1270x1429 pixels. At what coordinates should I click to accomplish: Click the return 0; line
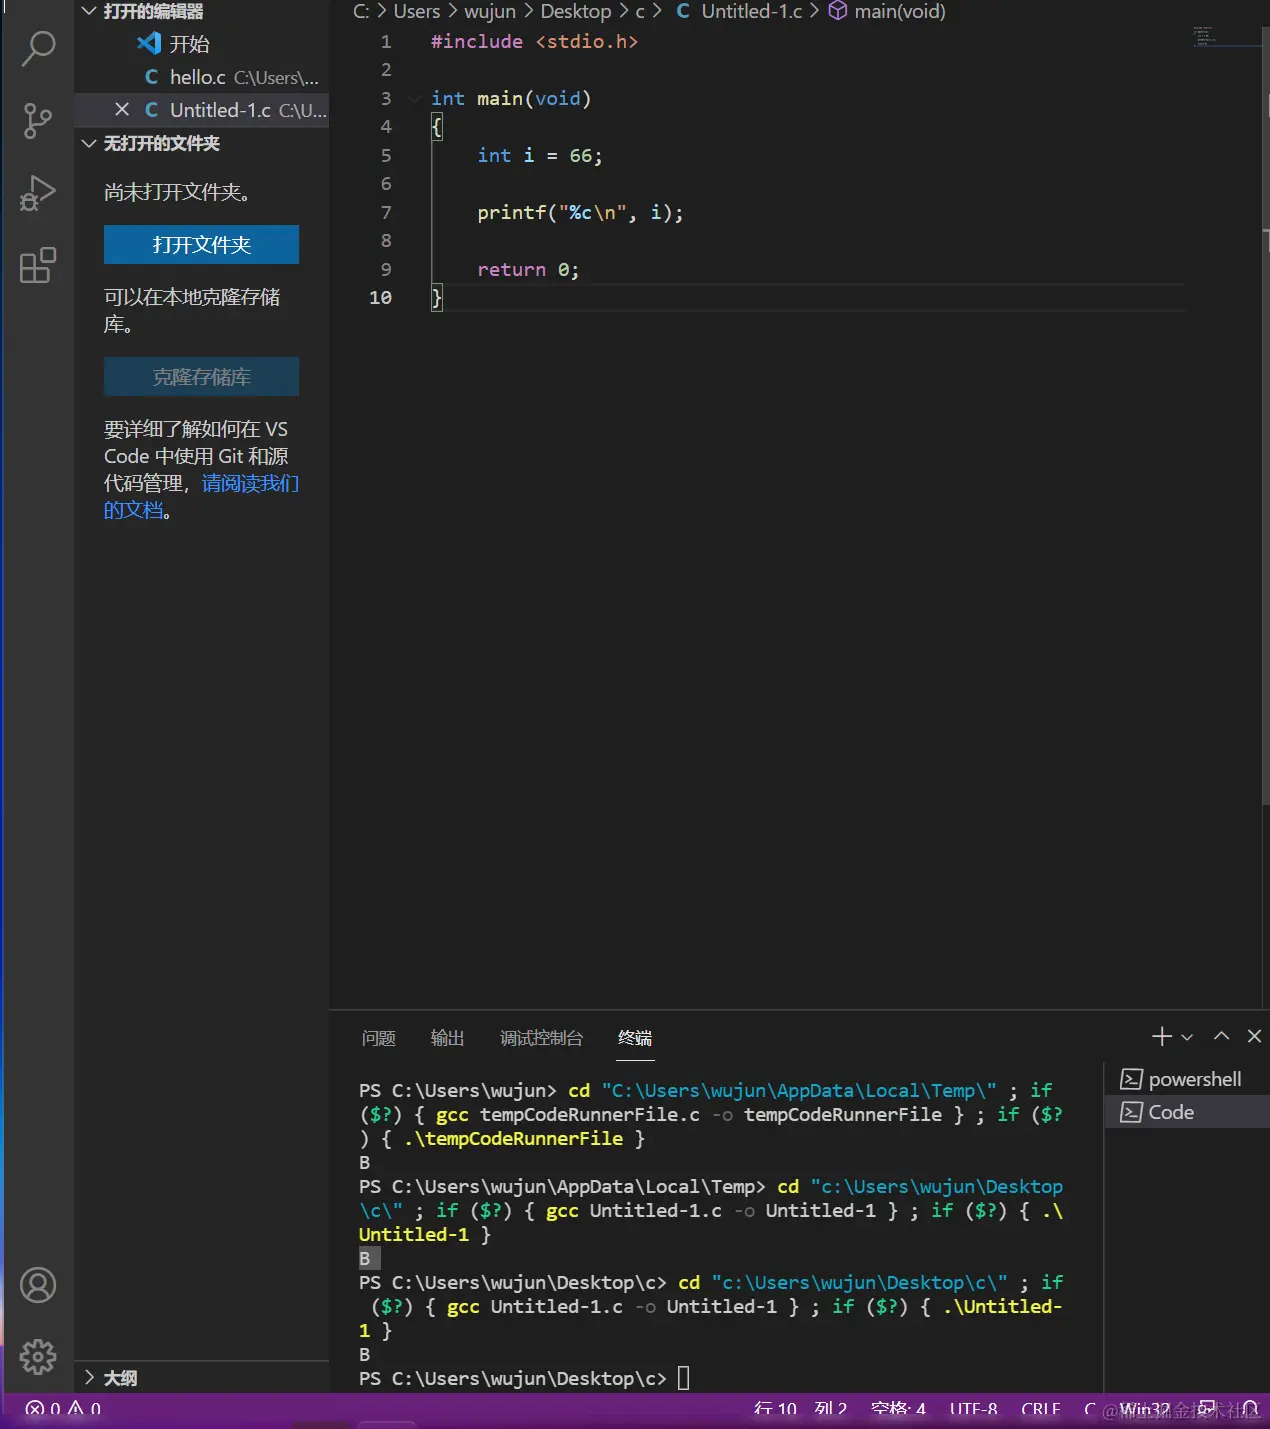tap(528, 269)
